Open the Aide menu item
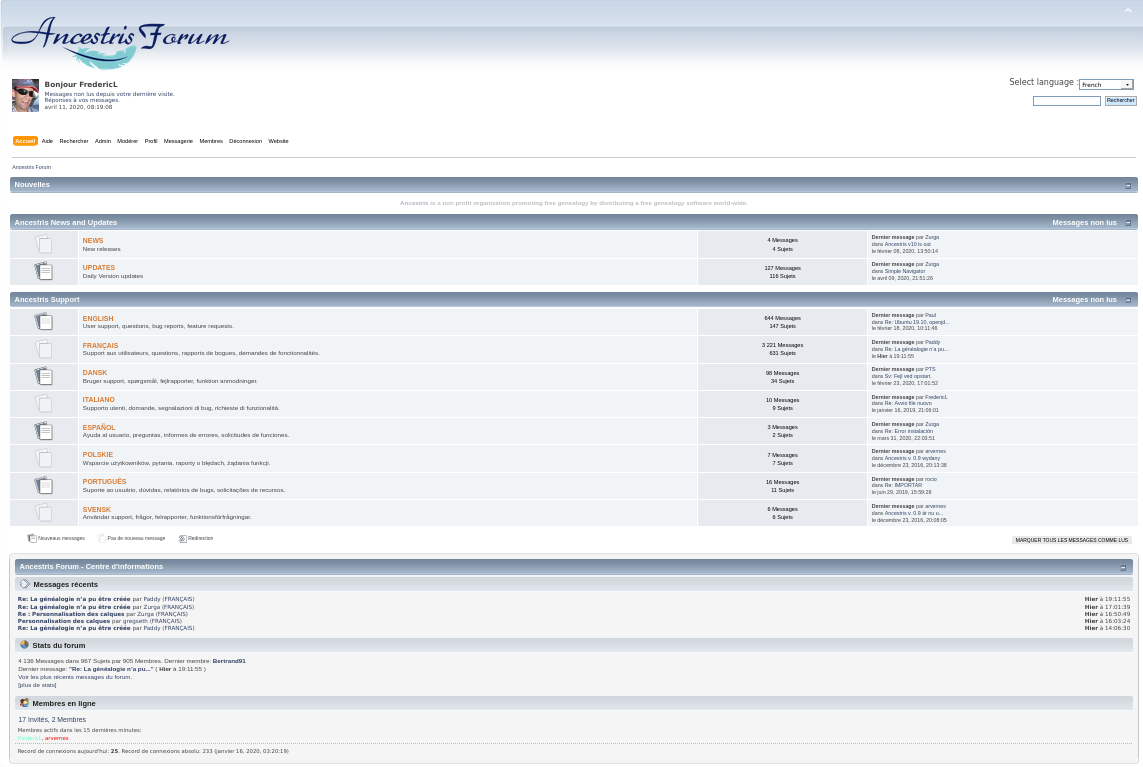The height and width of the screenshot is (767, 1143). (47, 141)
